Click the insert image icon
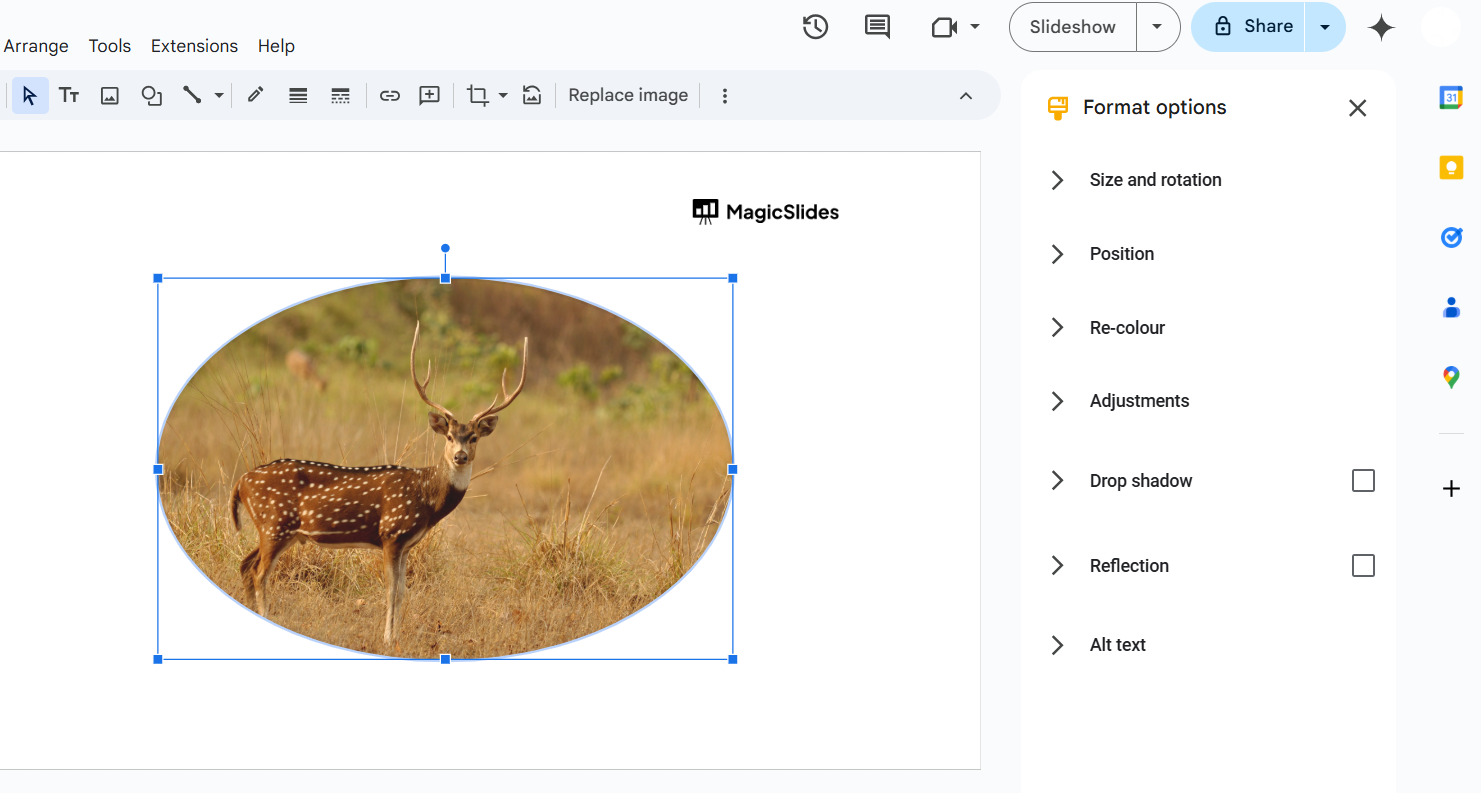Viewport: 1481px width, 793px height. pyautogui.click(x=110, y=96)
